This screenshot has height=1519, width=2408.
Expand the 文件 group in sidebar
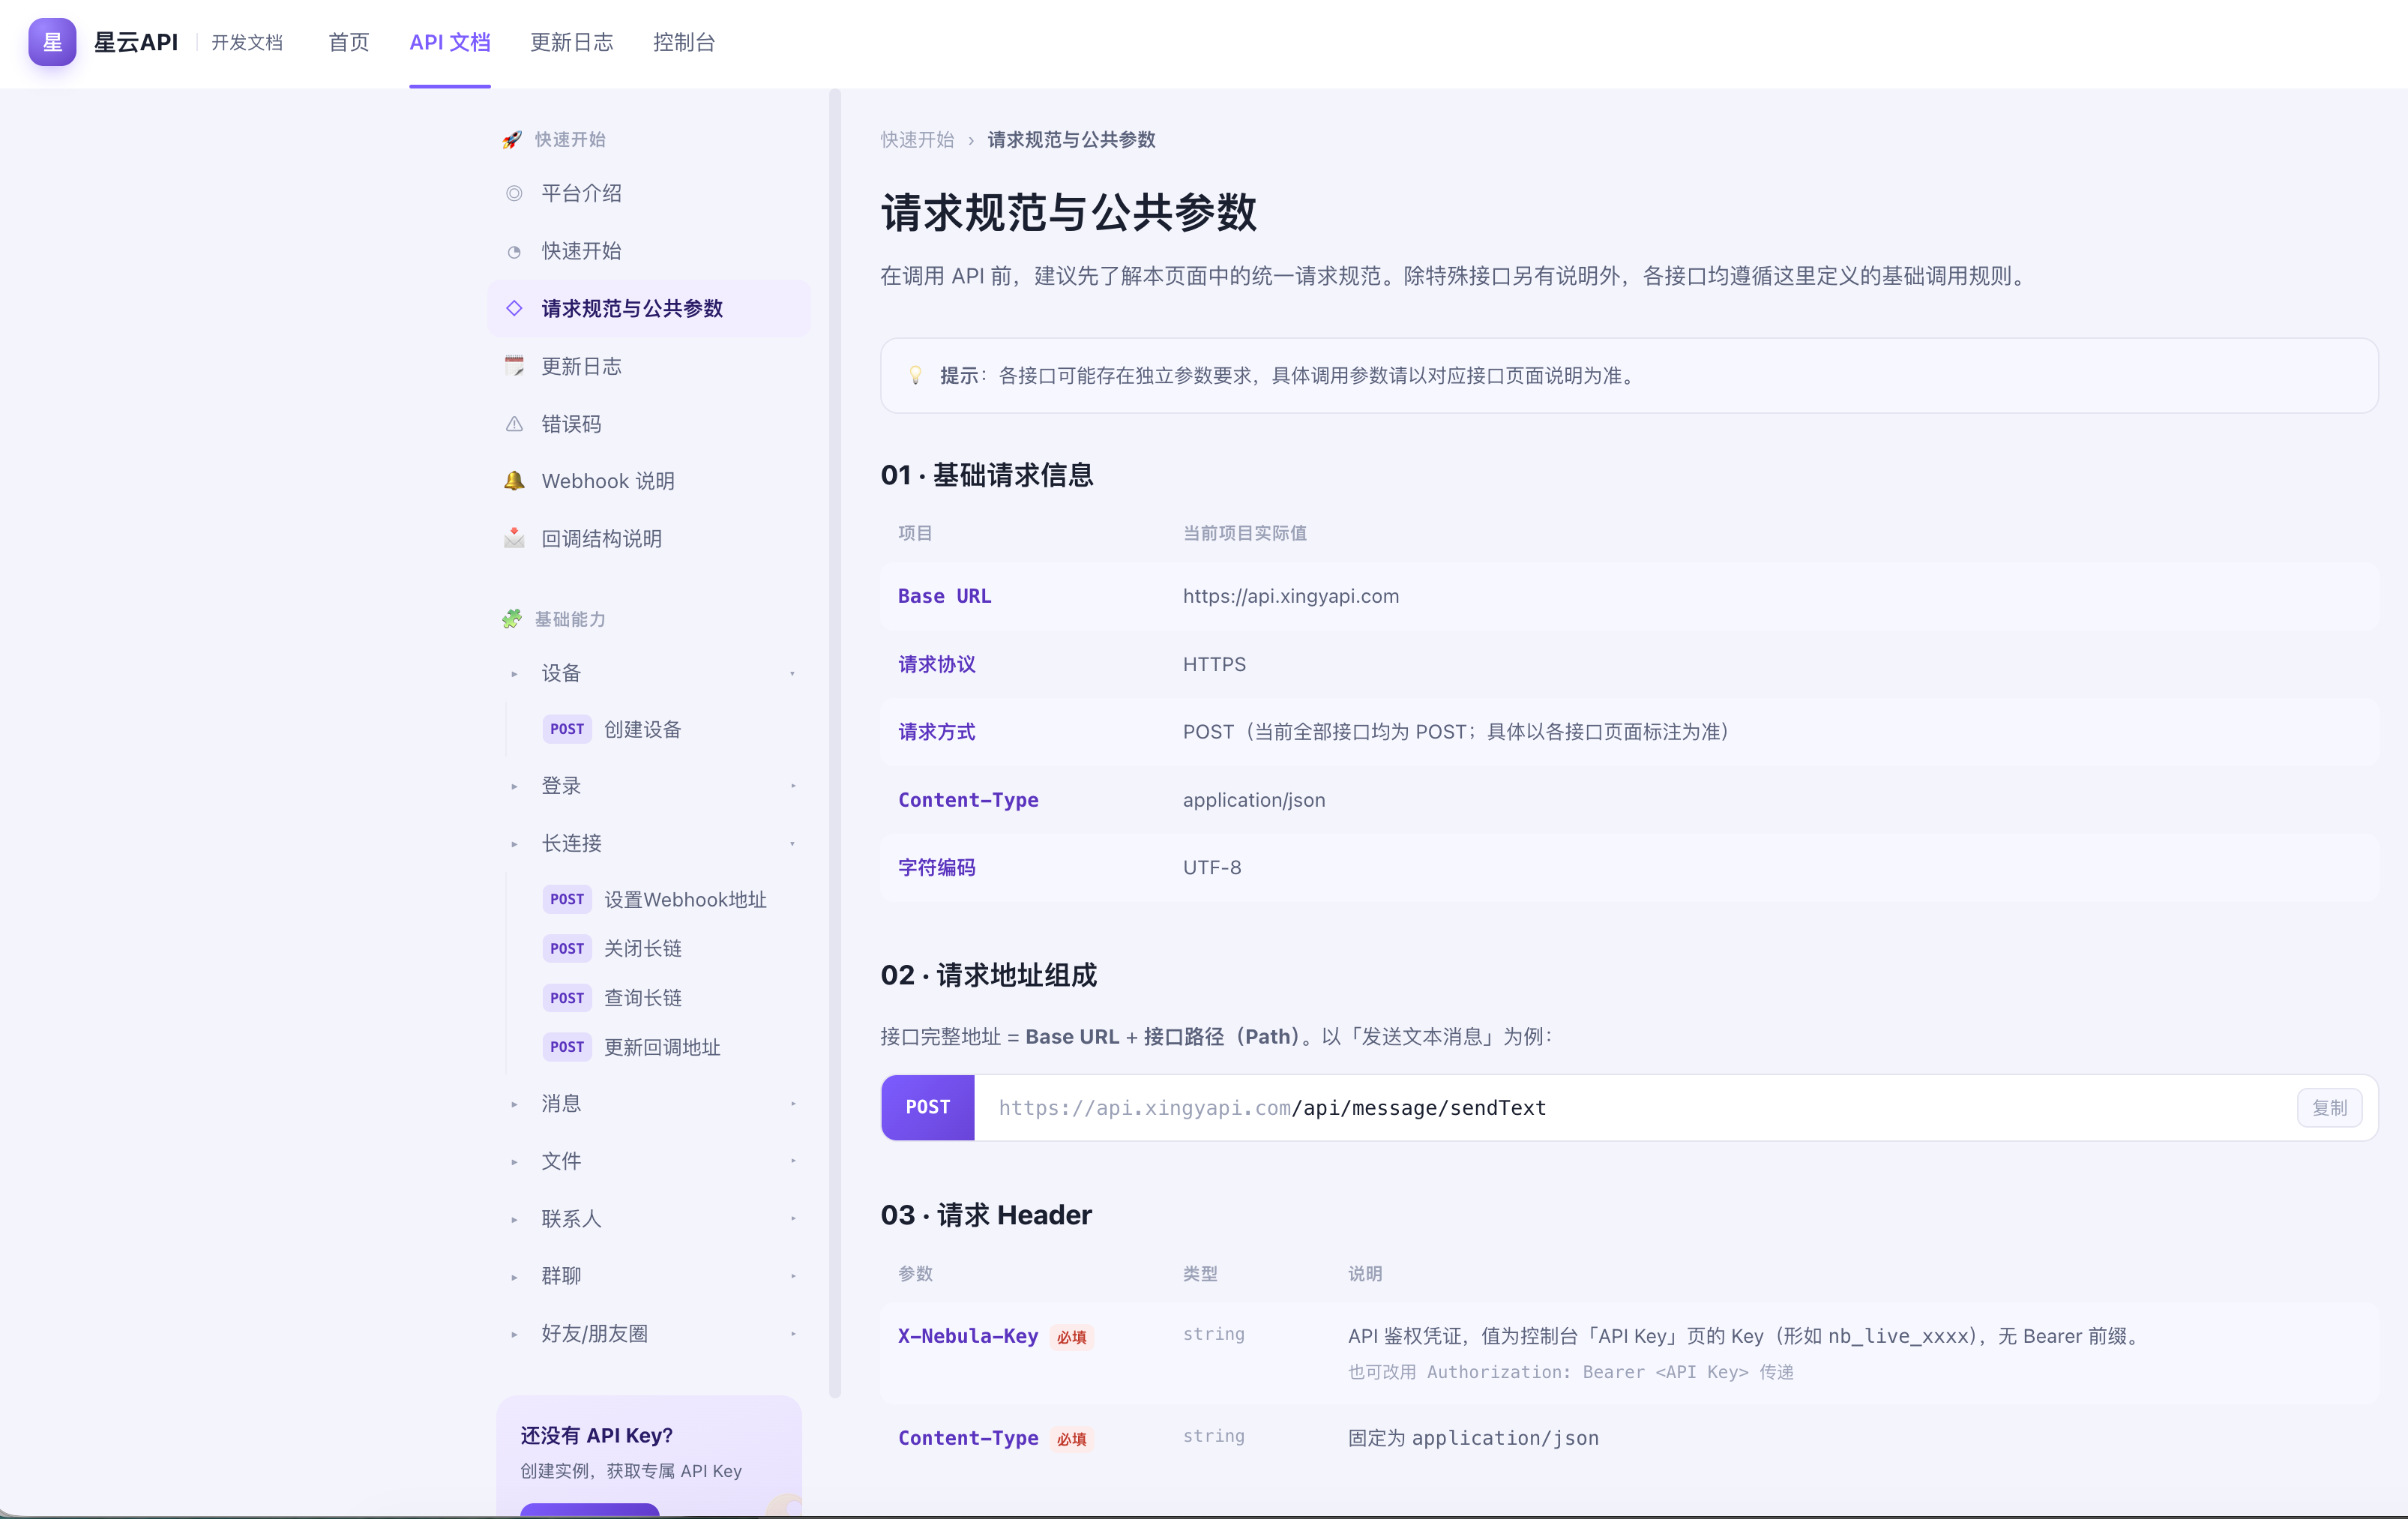(x=648, y=1161)
